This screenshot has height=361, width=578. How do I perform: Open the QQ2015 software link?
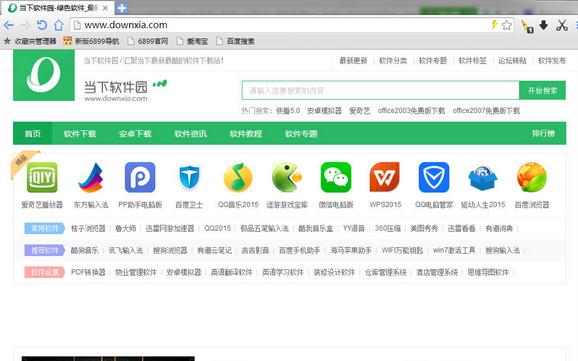[x=217, y=229]
